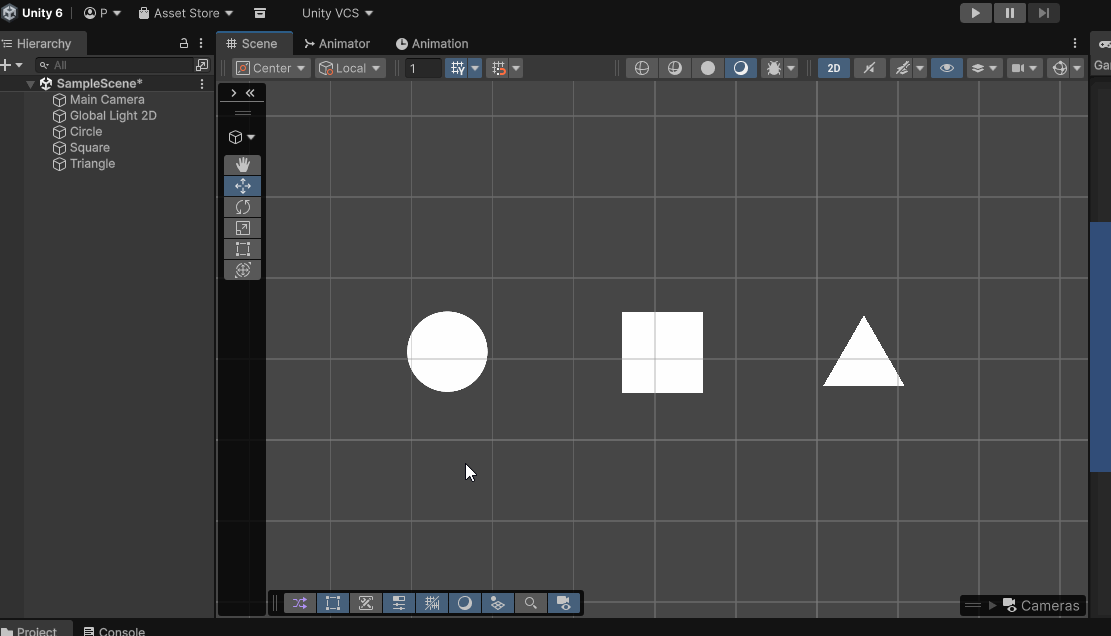Open Hierarchy panel three-dot menu
The width and height of the screenshot is (1111, 636).
coord(201,43)
